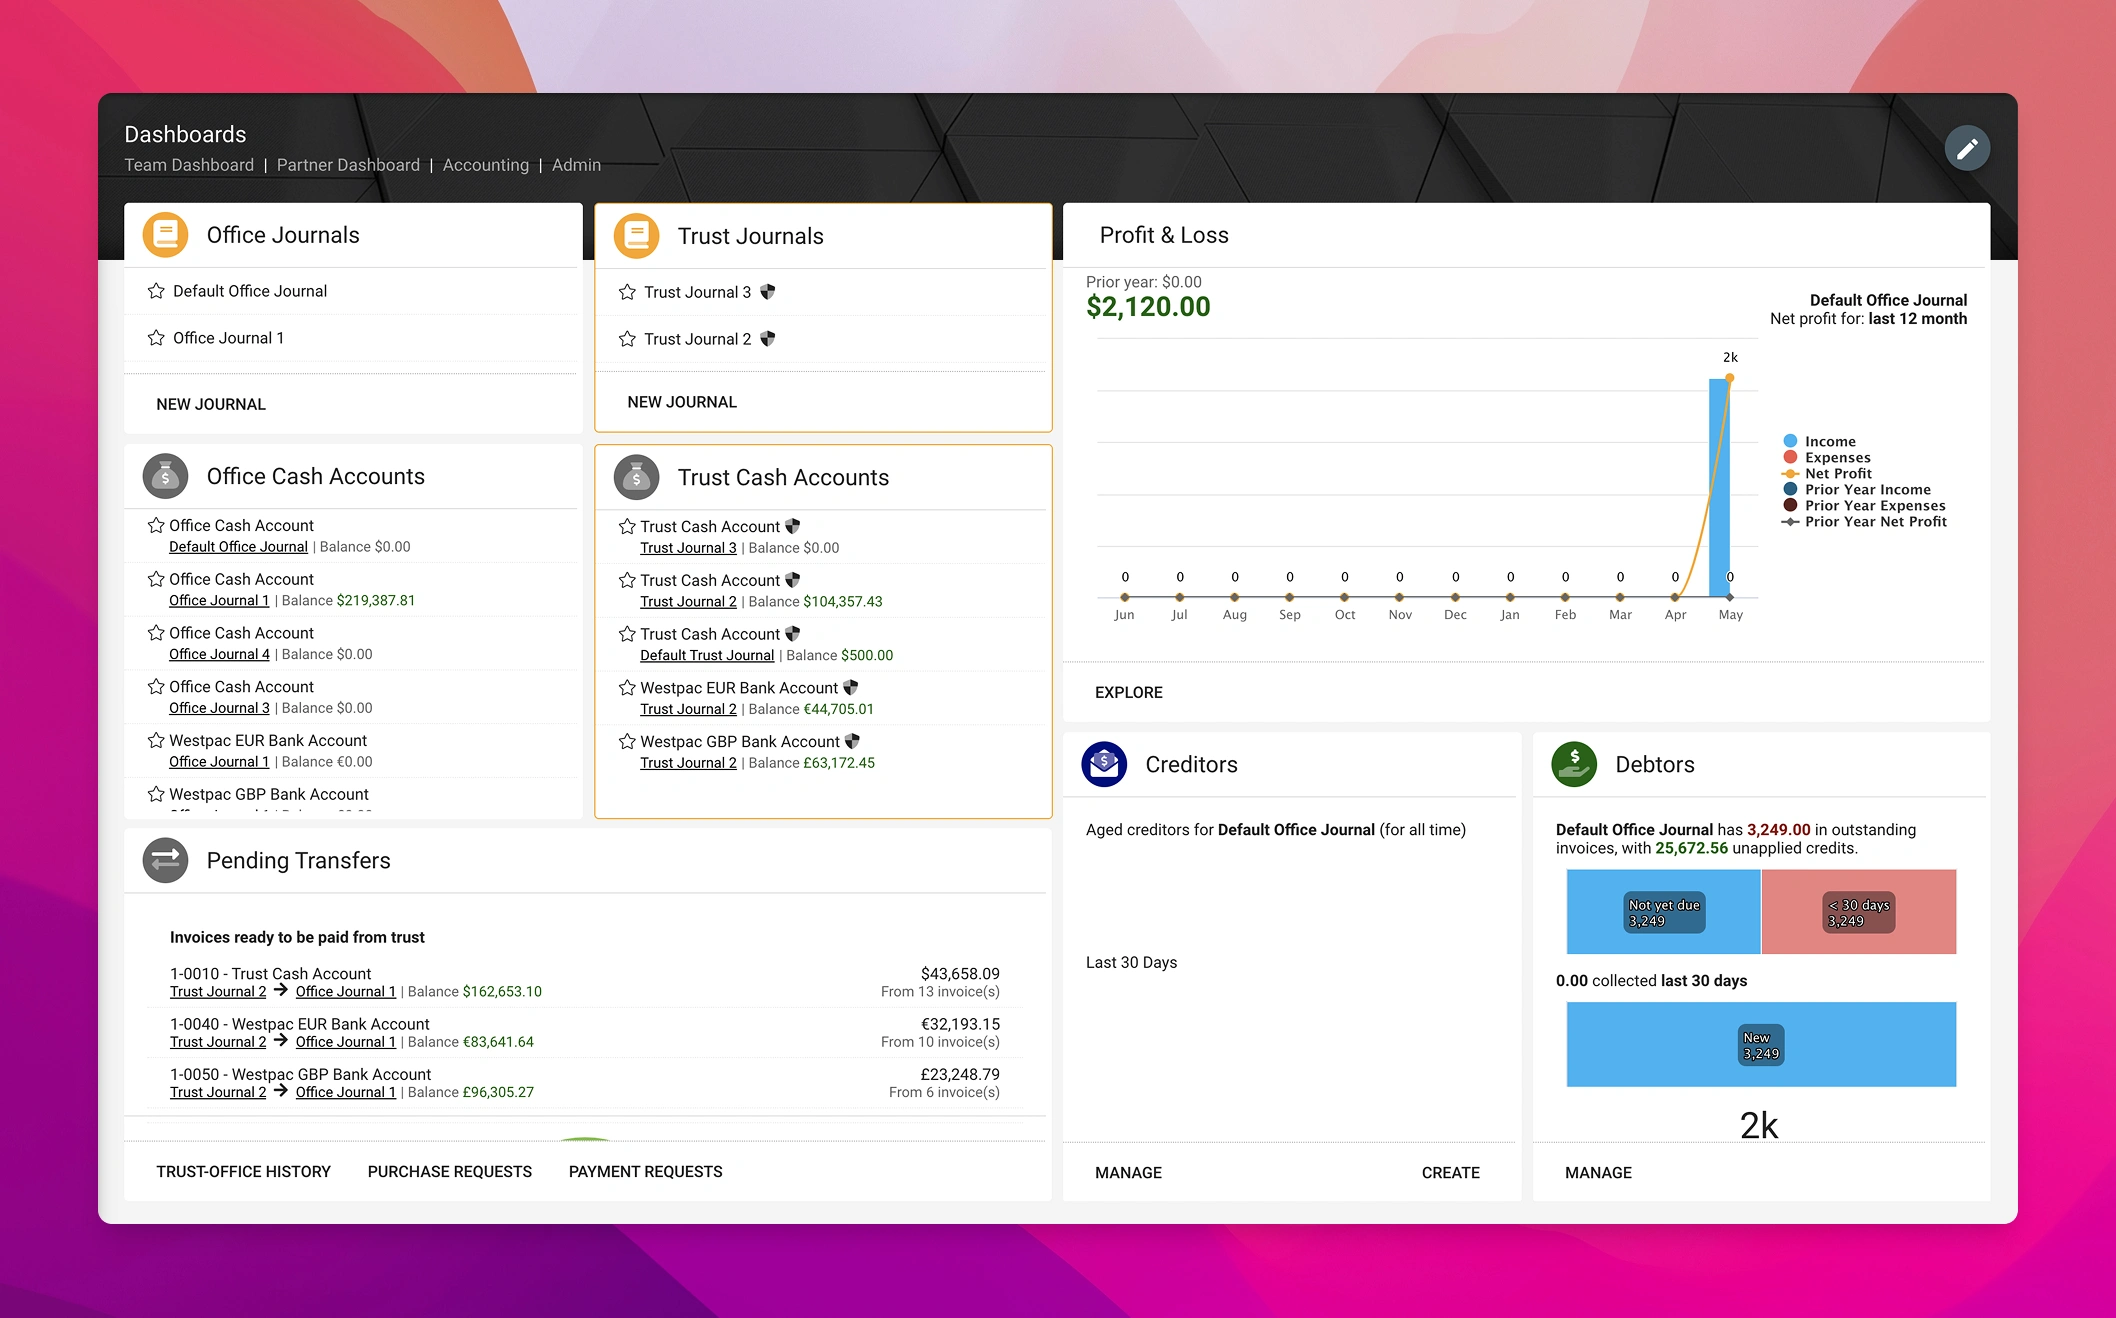Click EXPLORE under Profit & Loss

[1128, 692]
